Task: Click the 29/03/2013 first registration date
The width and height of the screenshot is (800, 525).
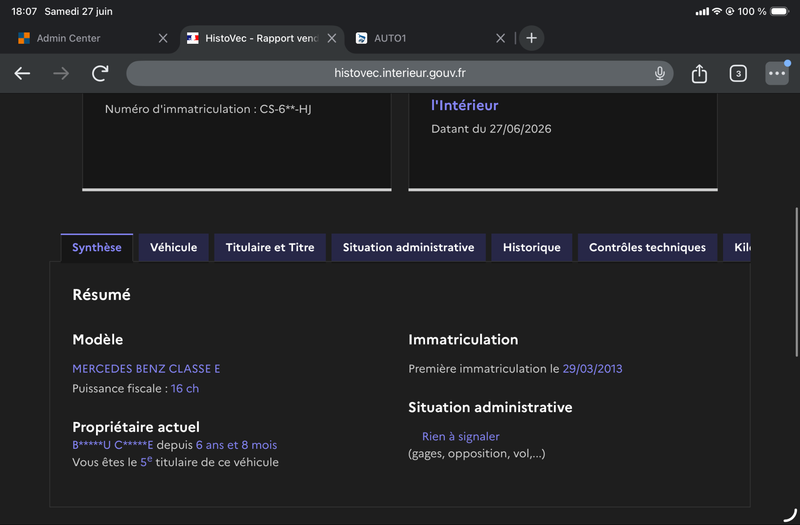Action: pyautogui.click(x=592, y=369)
